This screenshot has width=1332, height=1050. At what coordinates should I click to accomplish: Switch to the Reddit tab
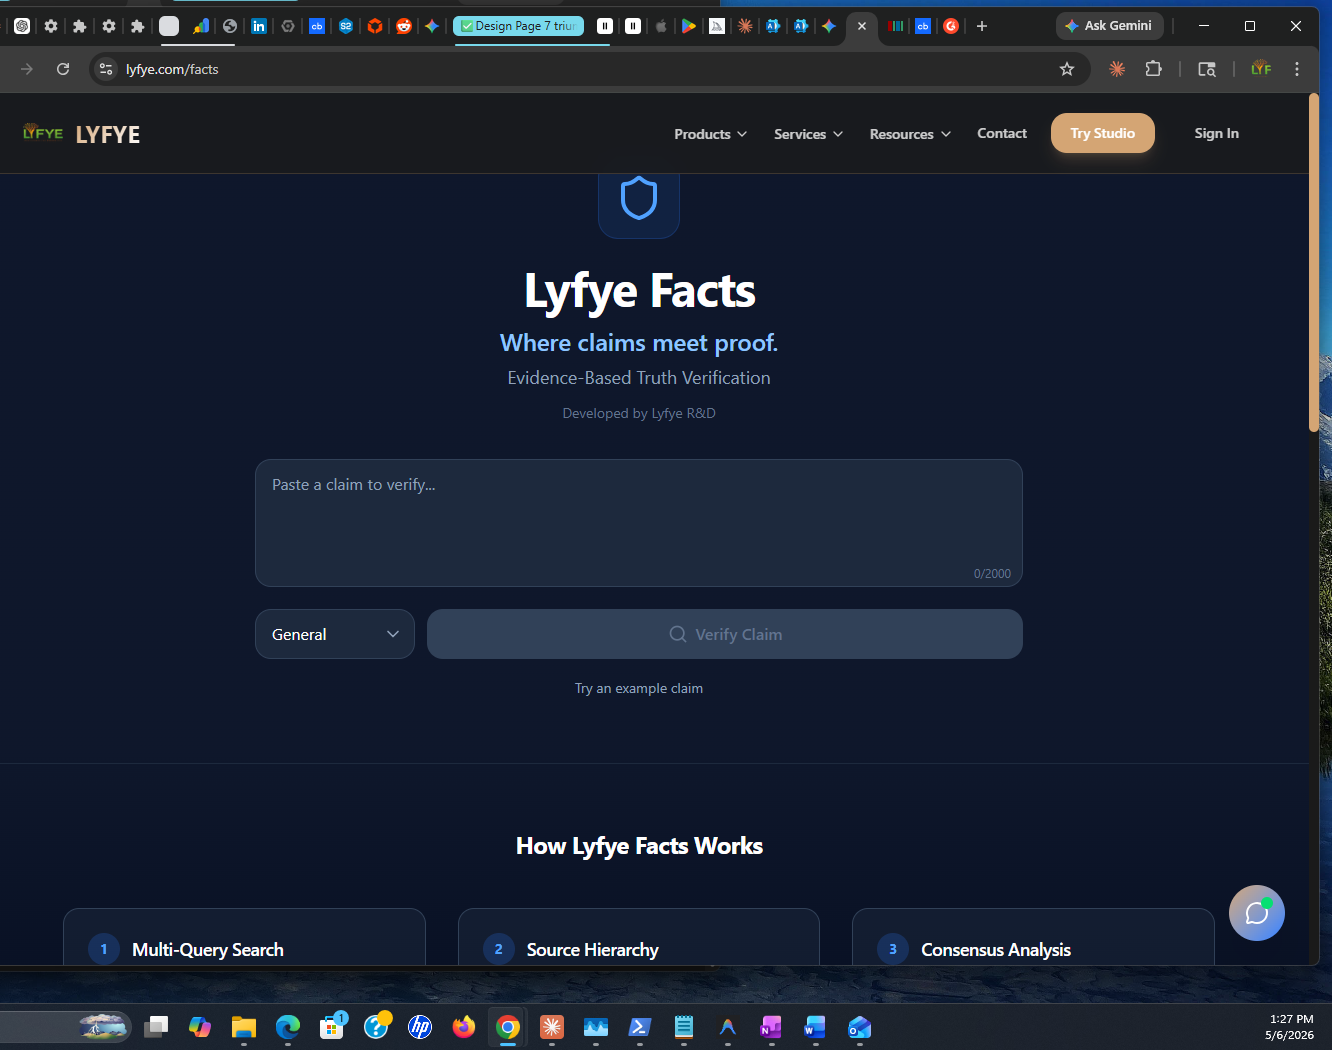[404, 26]
